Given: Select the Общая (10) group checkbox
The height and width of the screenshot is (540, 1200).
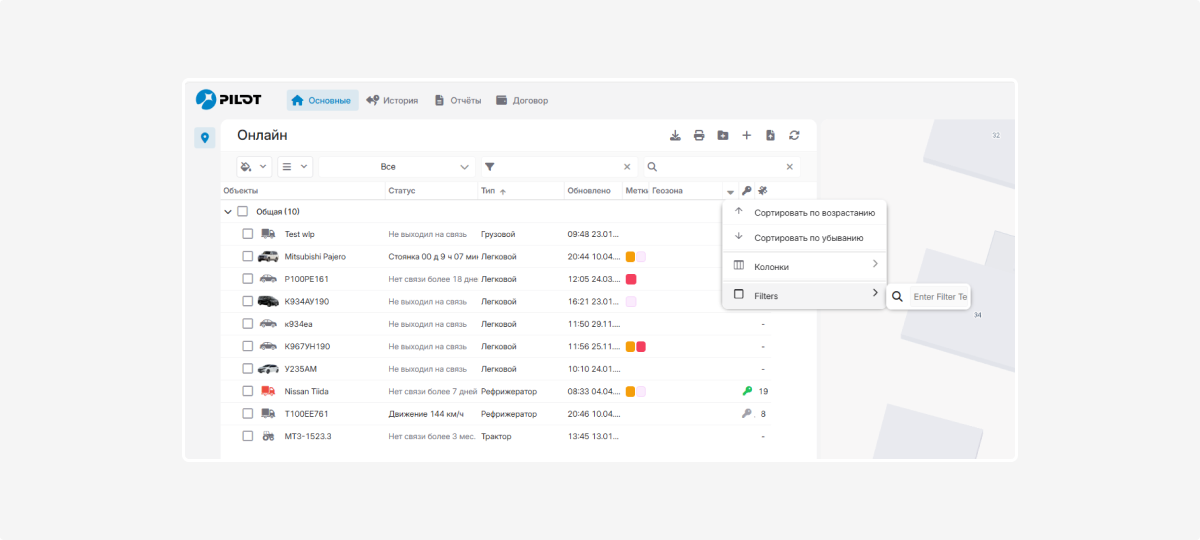Looking at the screenshot, I should 242,212.
